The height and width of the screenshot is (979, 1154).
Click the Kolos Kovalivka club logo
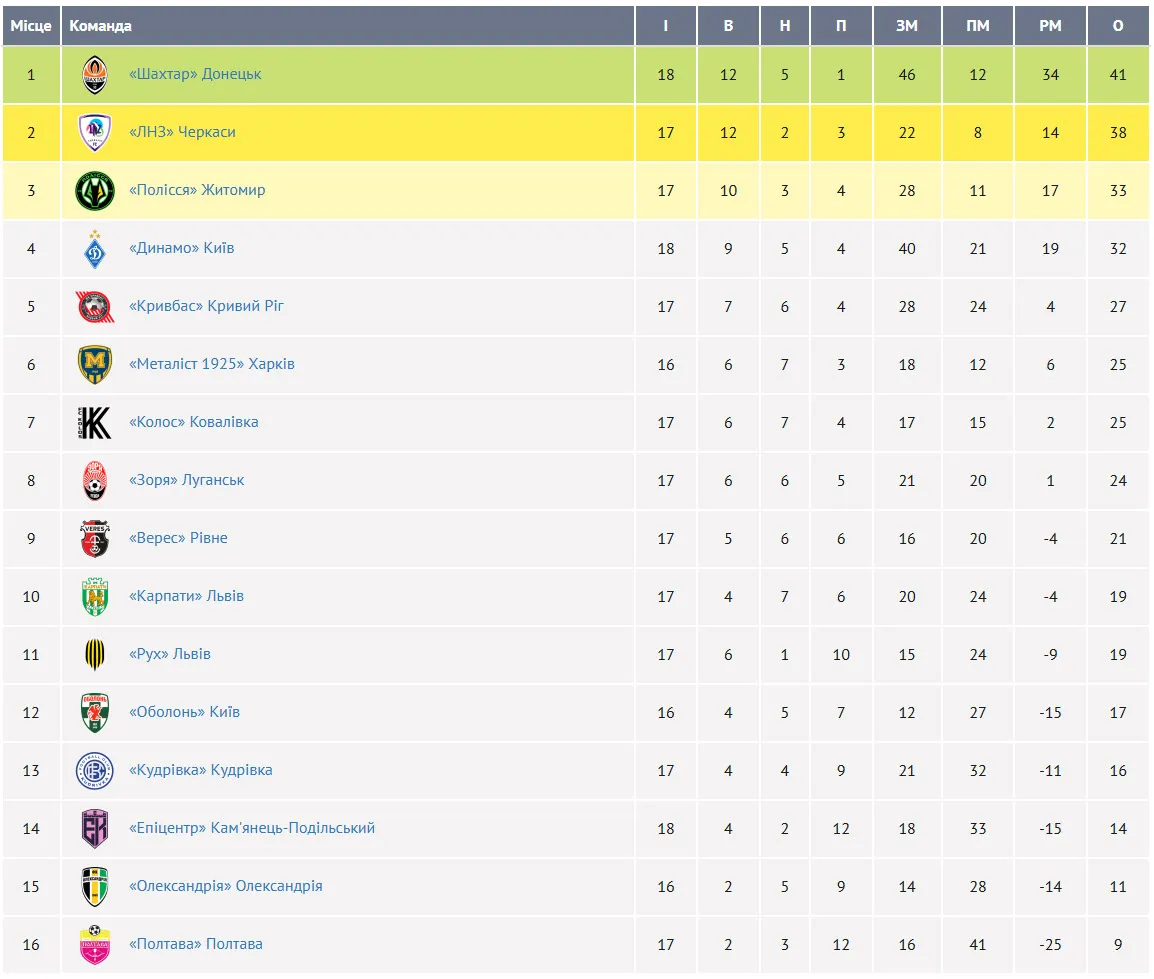(x=95, y=423)
